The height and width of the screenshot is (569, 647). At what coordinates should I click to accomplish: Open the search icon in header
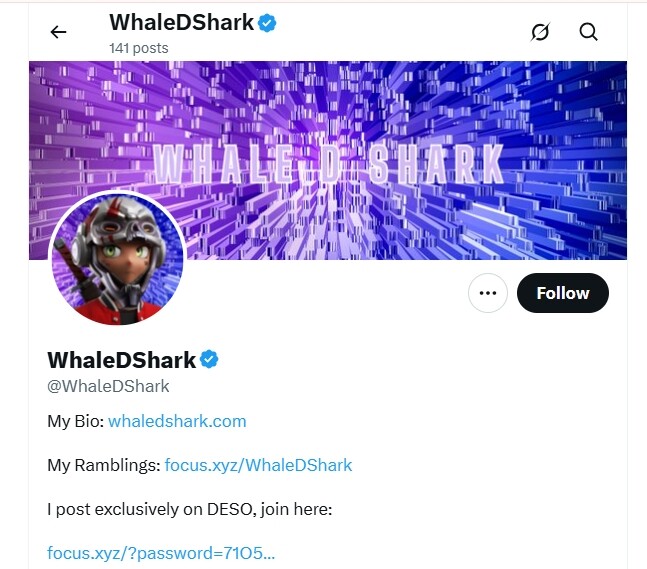589,32
